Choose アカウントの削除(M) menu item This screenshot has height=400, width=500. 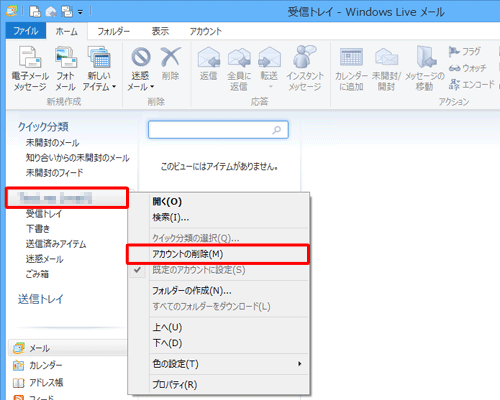click(218, 254)
